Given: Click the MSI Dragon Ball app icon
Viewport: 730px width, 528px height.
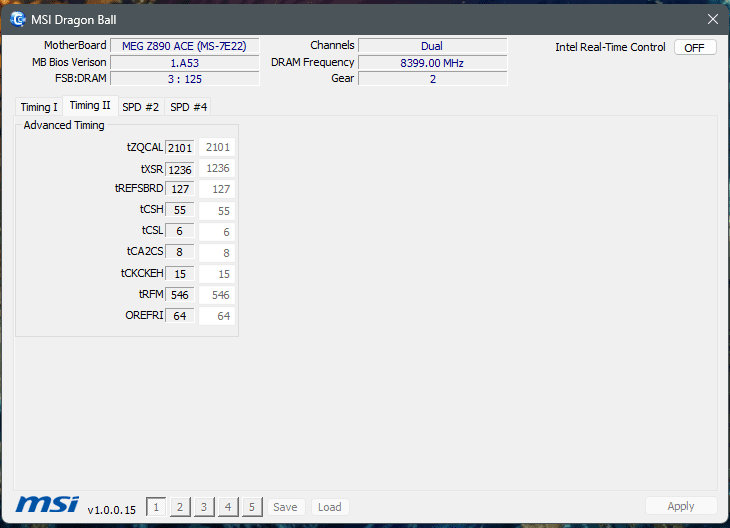Looking at the screenshot, I should pyautogui.click(x=17, y=20).
